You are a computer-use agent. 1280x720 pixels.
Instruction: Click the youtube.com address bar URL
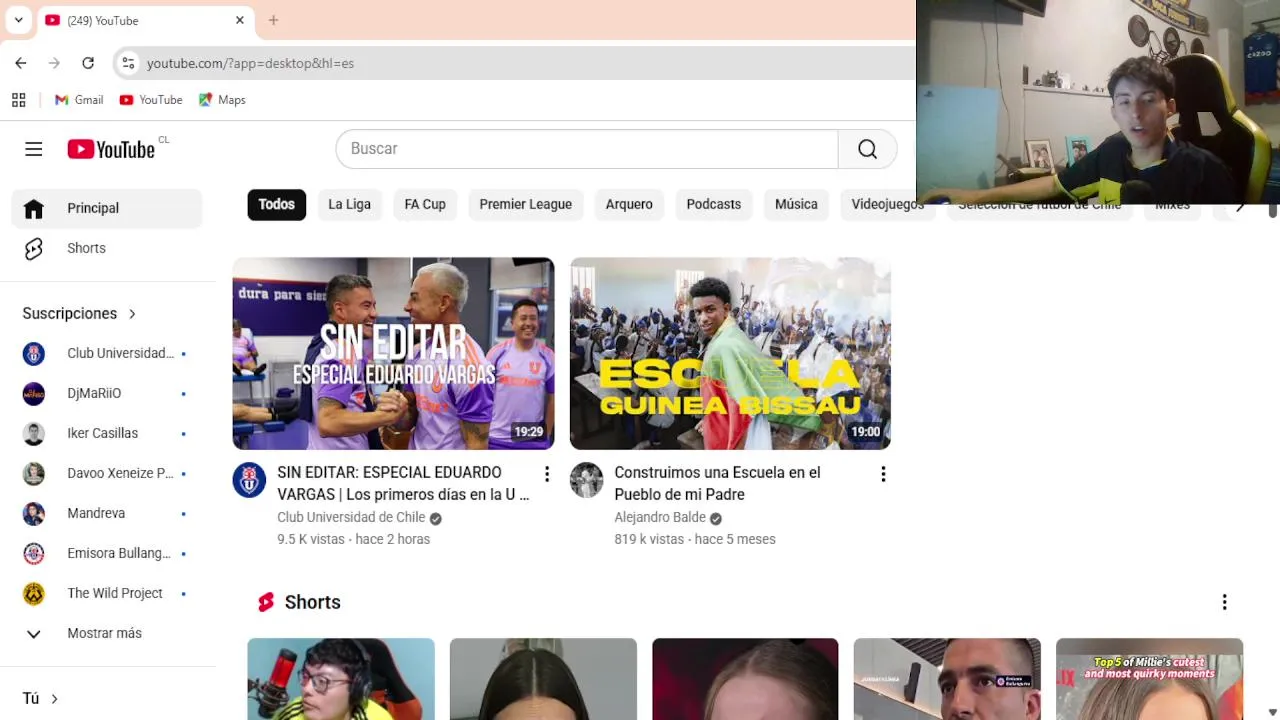(x=250, y=63)
